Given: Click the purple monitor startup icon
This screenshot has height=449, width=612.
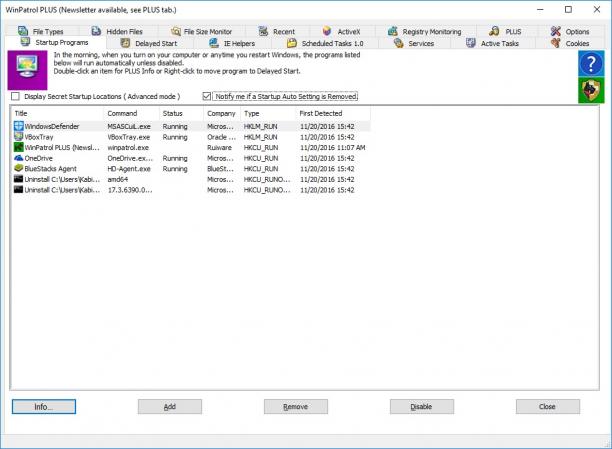Looking at the screenshot, I should [x=27, y=70].
